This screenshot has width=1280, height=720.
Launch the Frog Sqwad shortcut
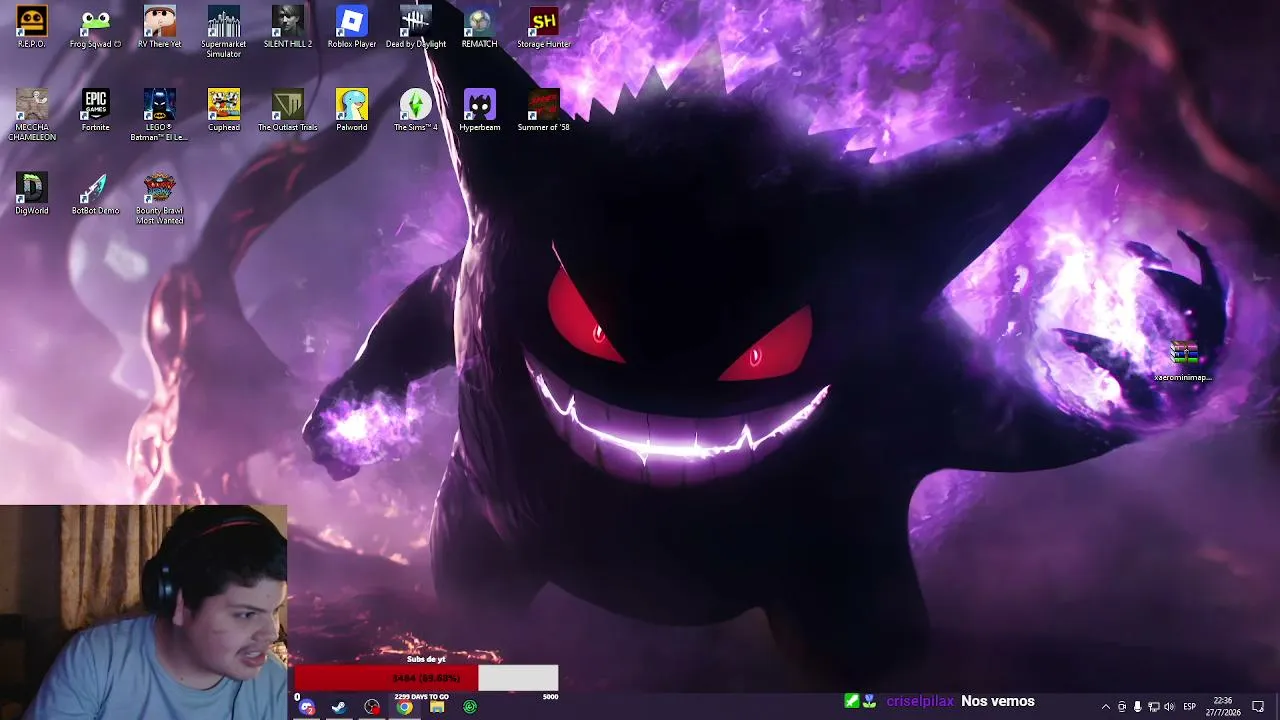click(x=96, y=27)
